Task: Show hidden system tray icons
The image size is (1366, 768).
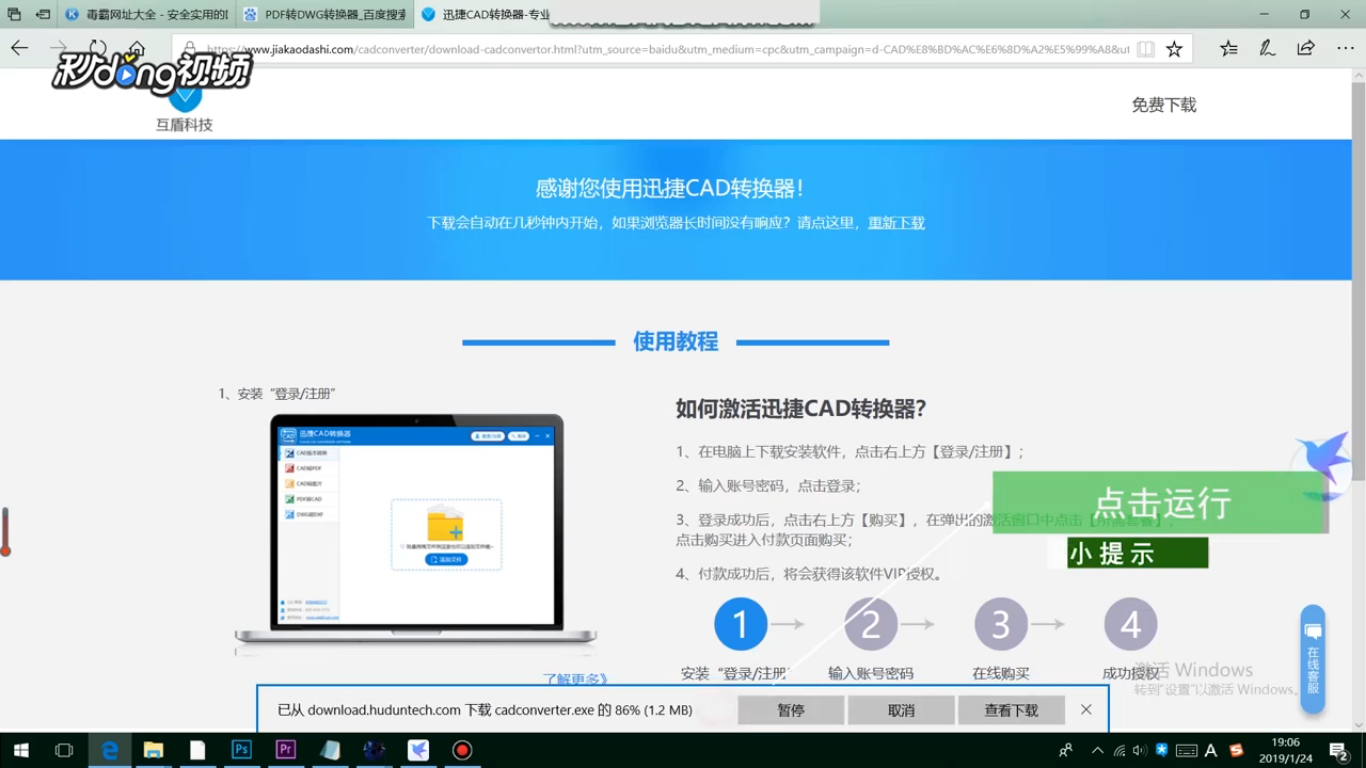Action: click(x=1098, y=750)
